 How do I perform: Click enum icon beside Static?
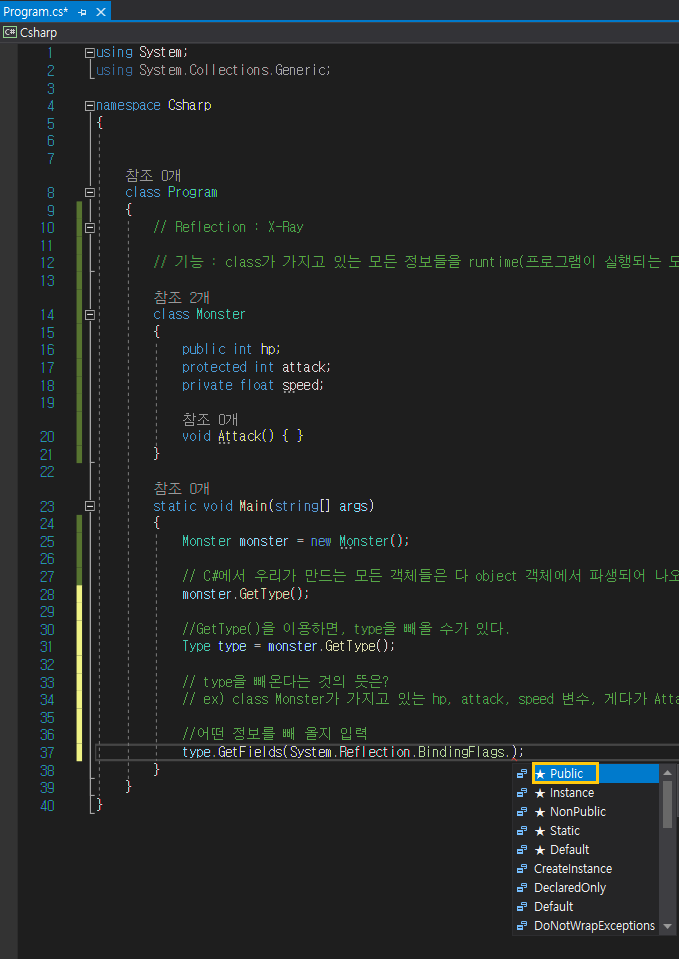pyautogui.click(x=522, y=831)
